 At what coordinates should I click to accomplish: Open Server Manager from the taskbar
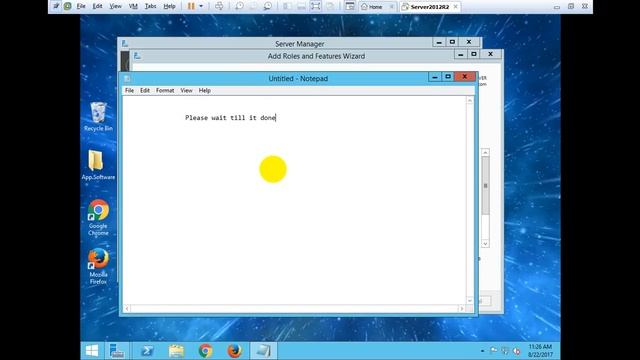click(x=117, y=351)
